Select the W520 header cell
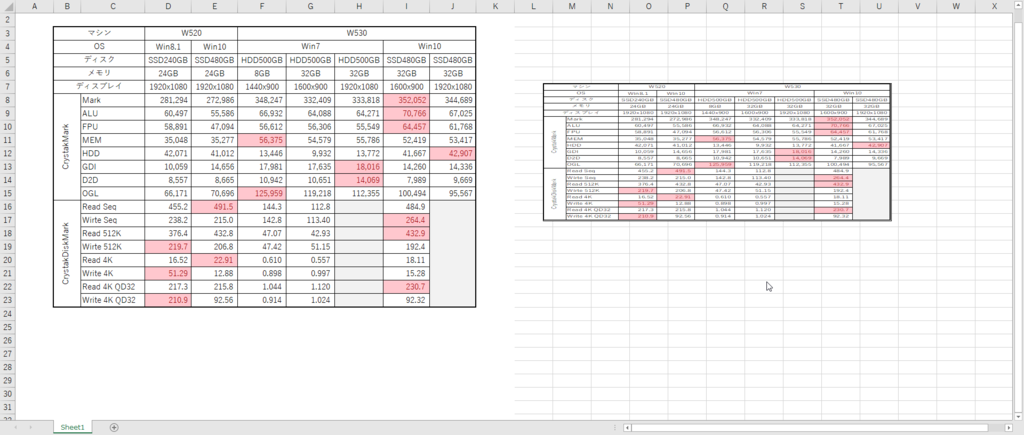This screenshot has height=435, width=1024. [x=192, y=33]
